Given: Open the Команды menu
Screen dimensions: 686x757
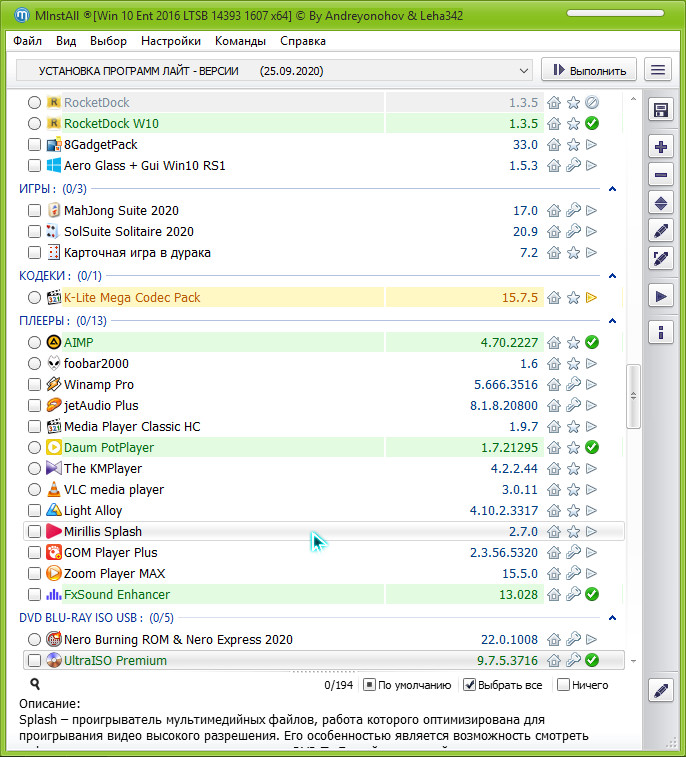Looking at the screenshot, I should 240,41.
